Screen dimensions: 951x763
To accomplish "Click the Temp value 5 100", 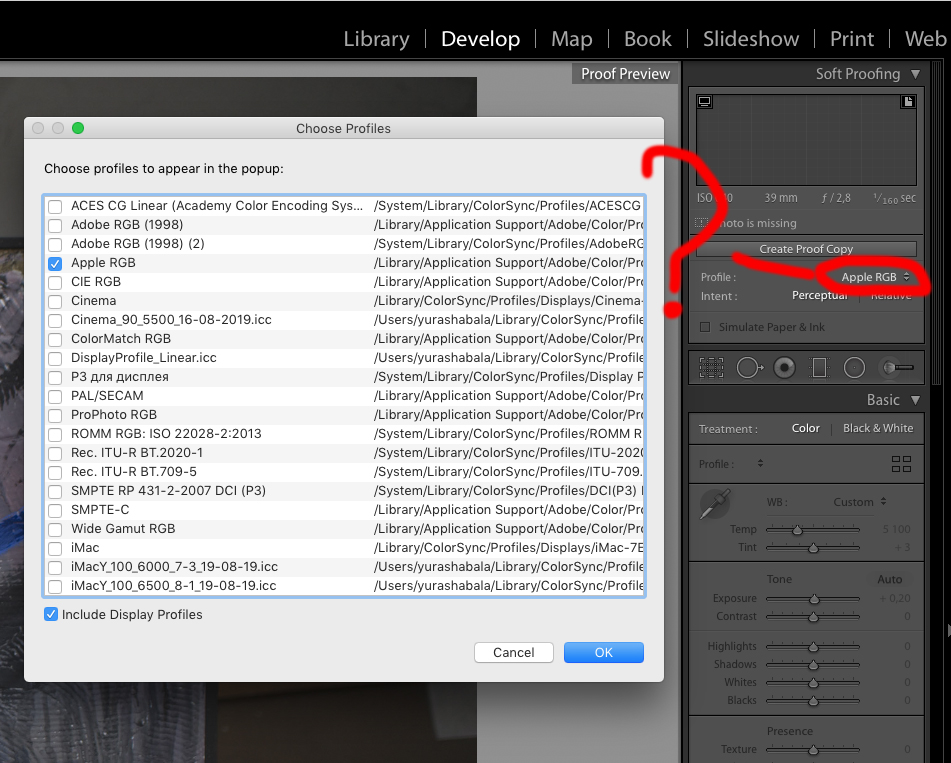I will point(896,529).
